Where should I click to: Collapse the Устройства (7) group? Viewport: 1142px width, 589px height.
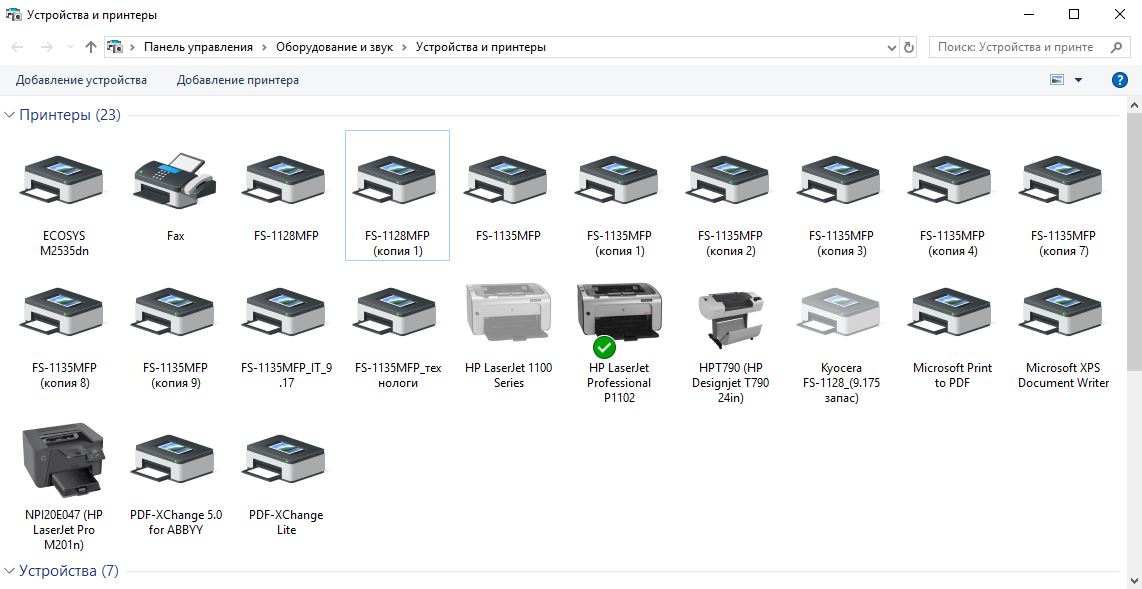(9, 571)
